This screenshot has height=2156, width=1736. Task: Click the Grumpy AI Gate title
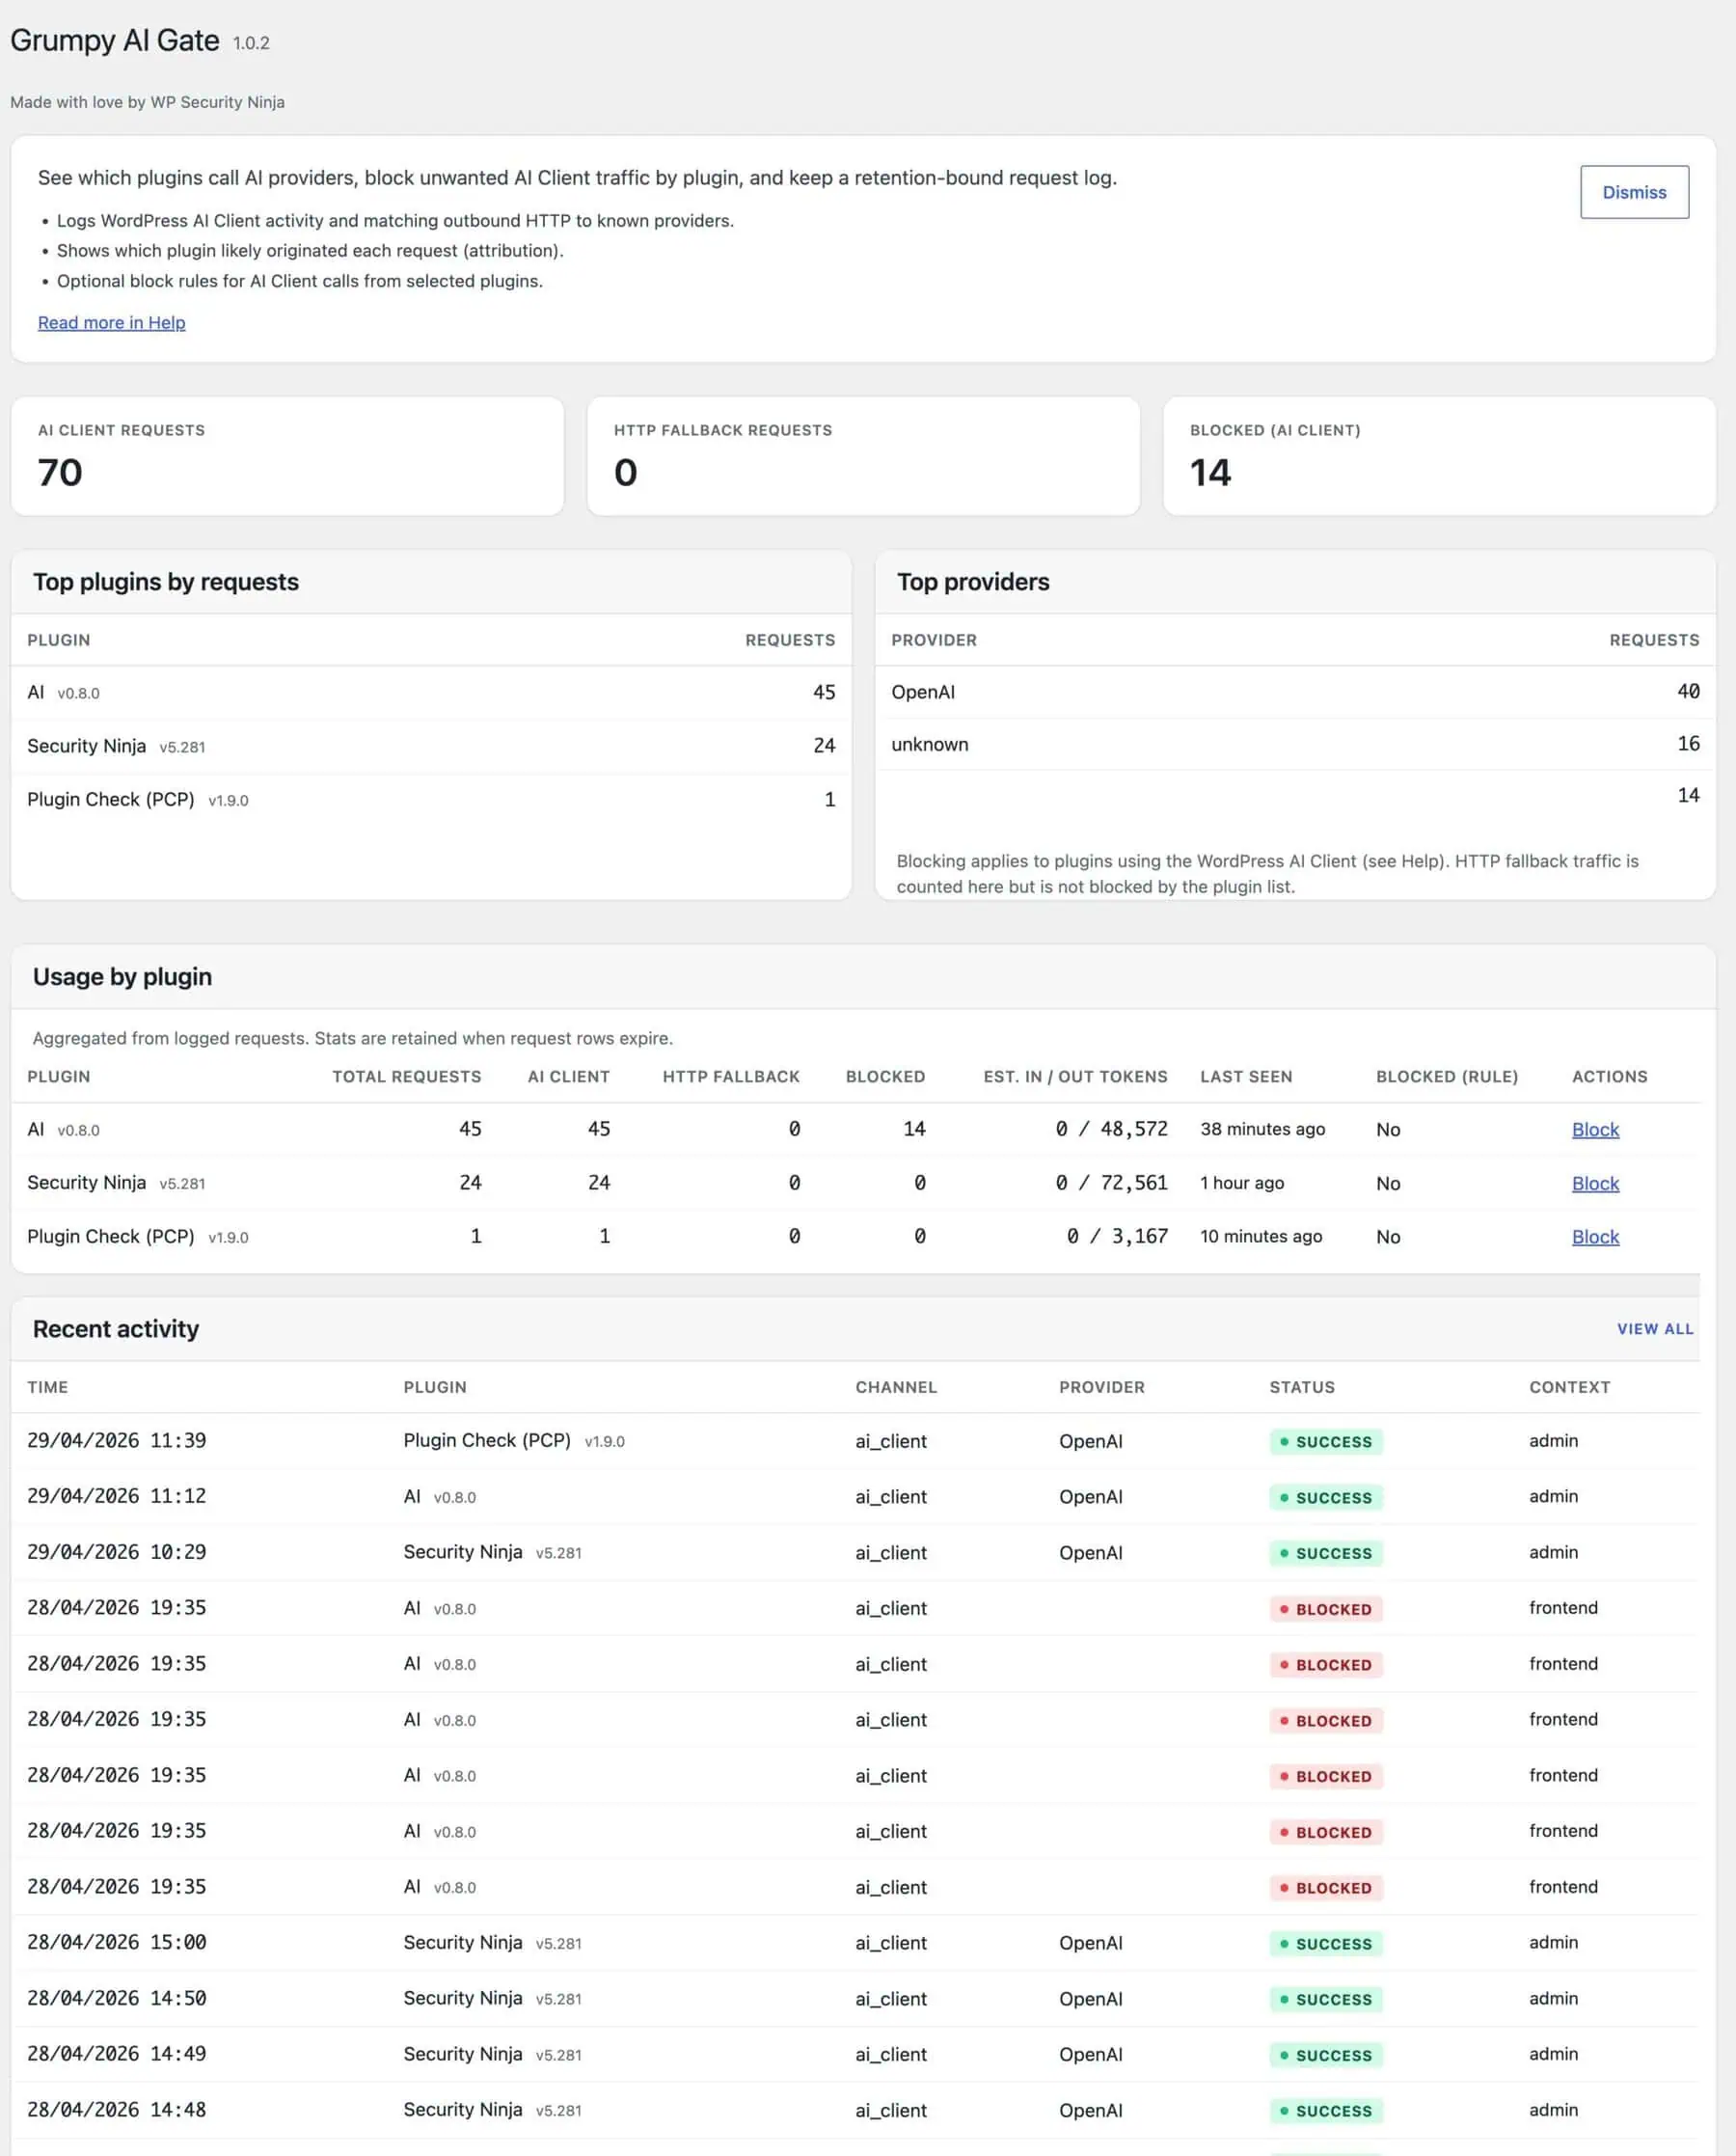[115, 40]
